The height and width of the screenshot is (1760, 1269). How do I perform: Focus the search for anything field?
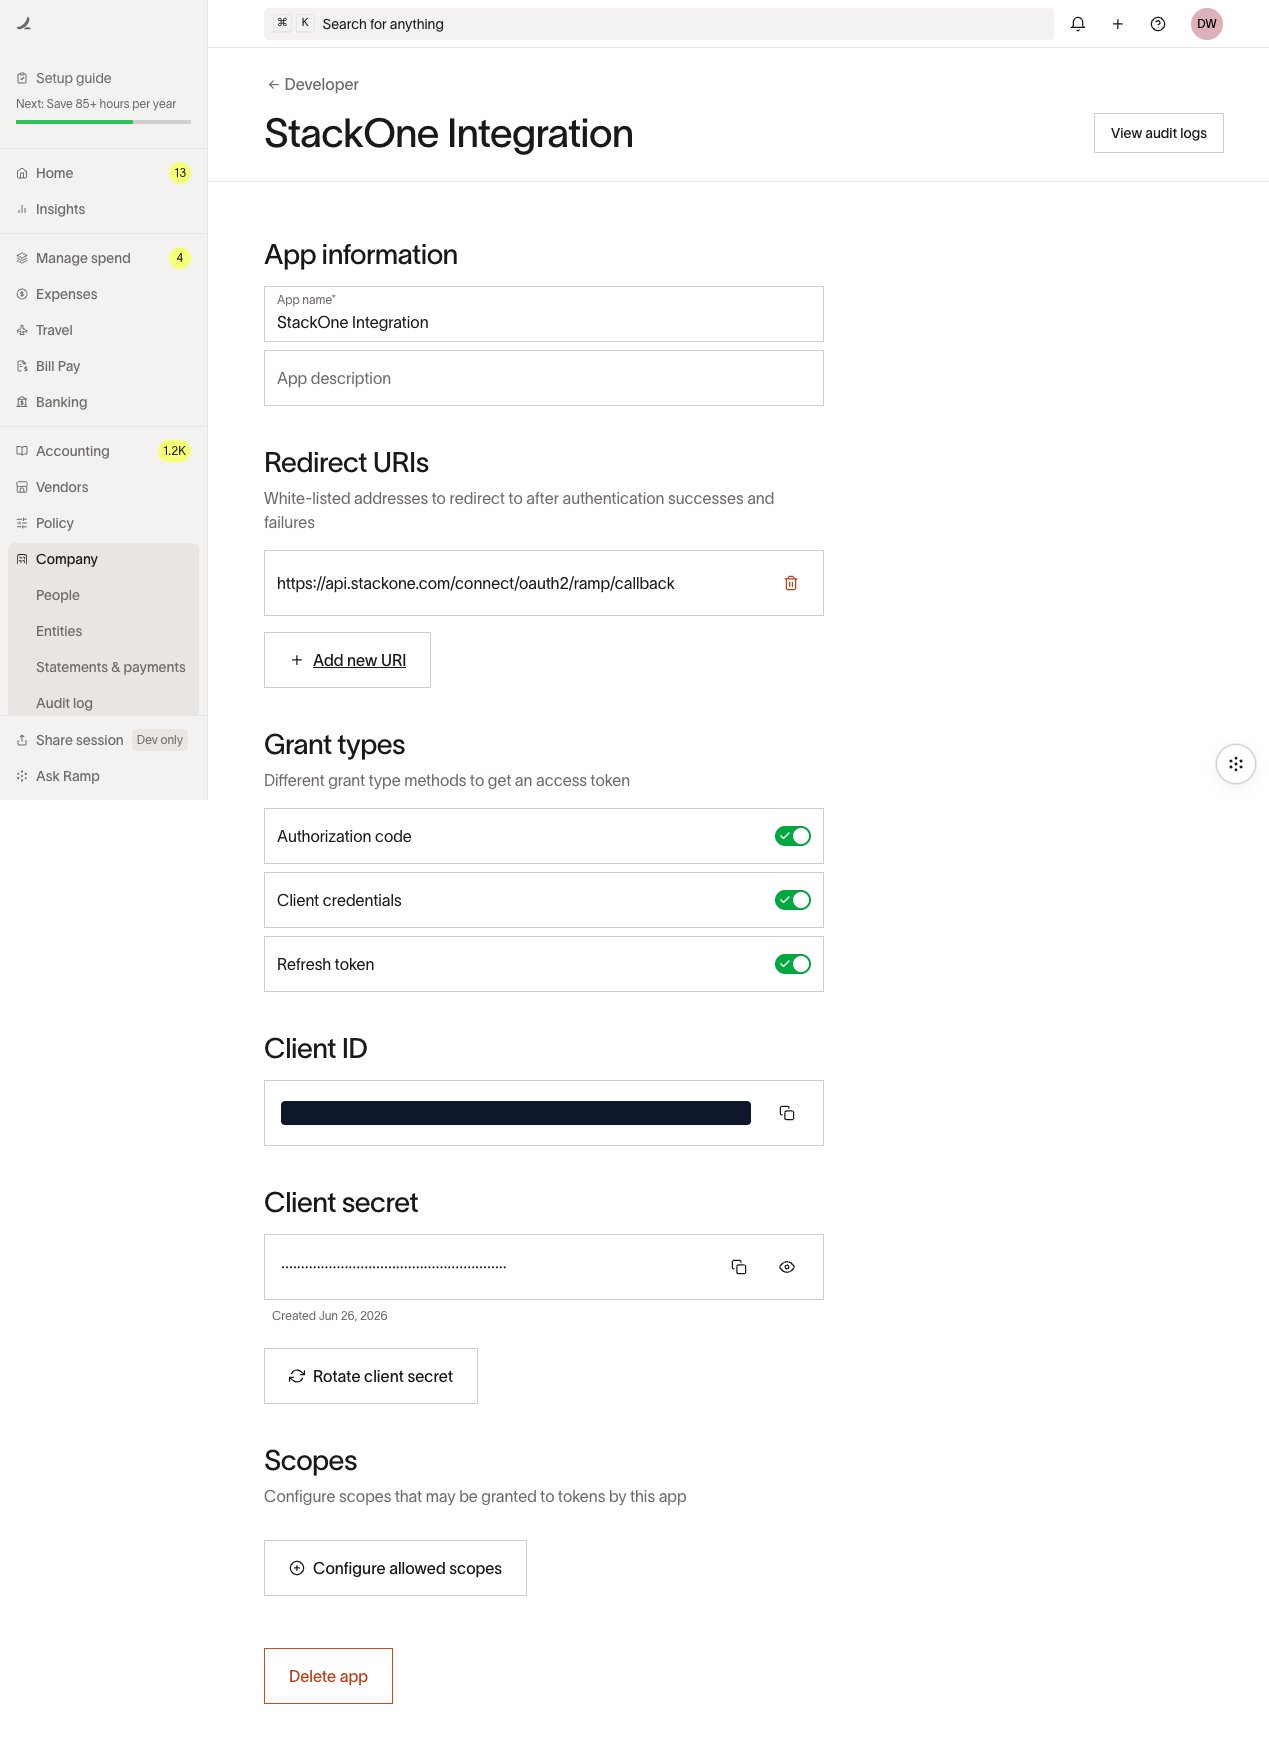pos(659,24)
